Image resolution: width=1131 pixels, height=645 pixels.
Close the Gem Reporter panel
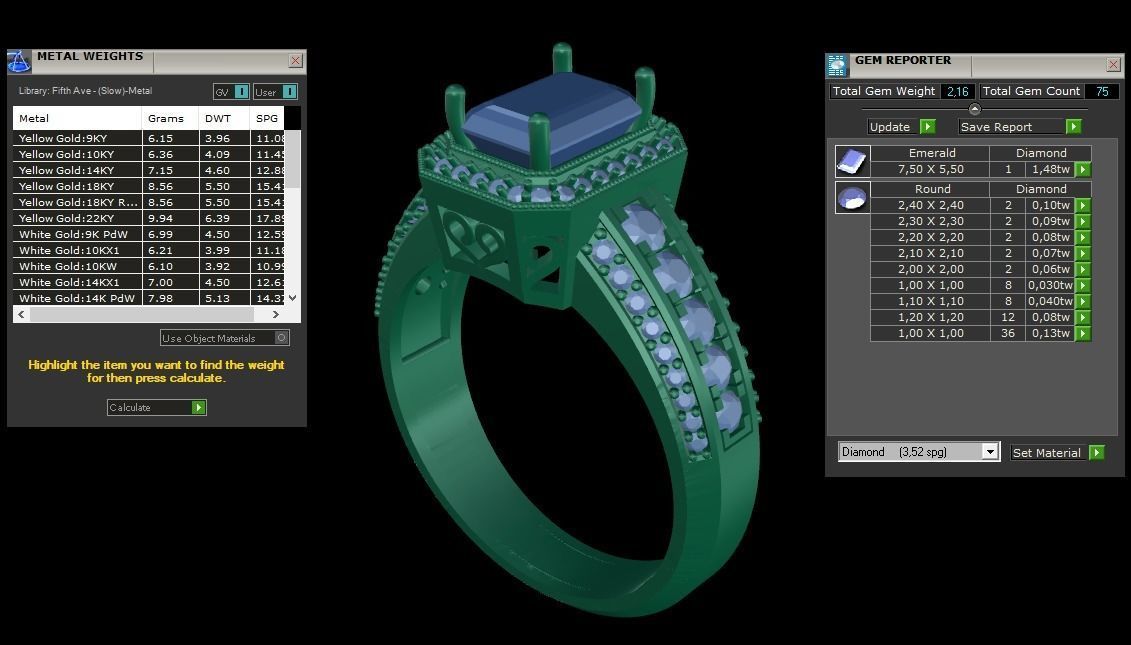1114,65
